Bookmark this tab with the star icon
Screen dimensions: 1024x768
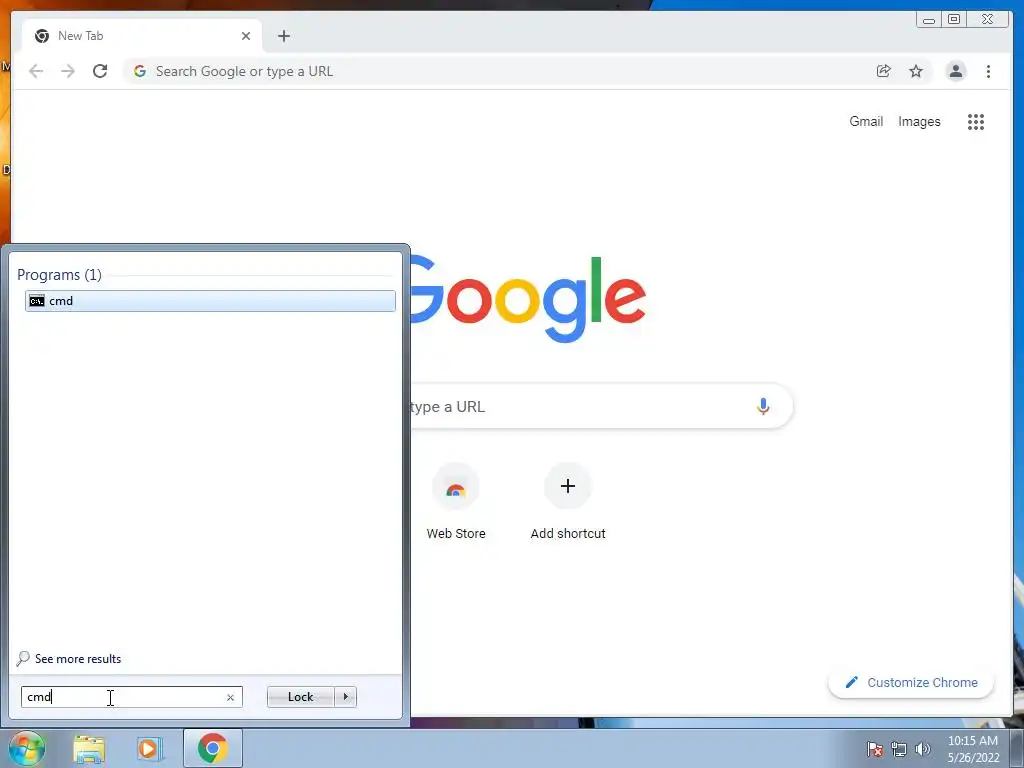[916, 71]
